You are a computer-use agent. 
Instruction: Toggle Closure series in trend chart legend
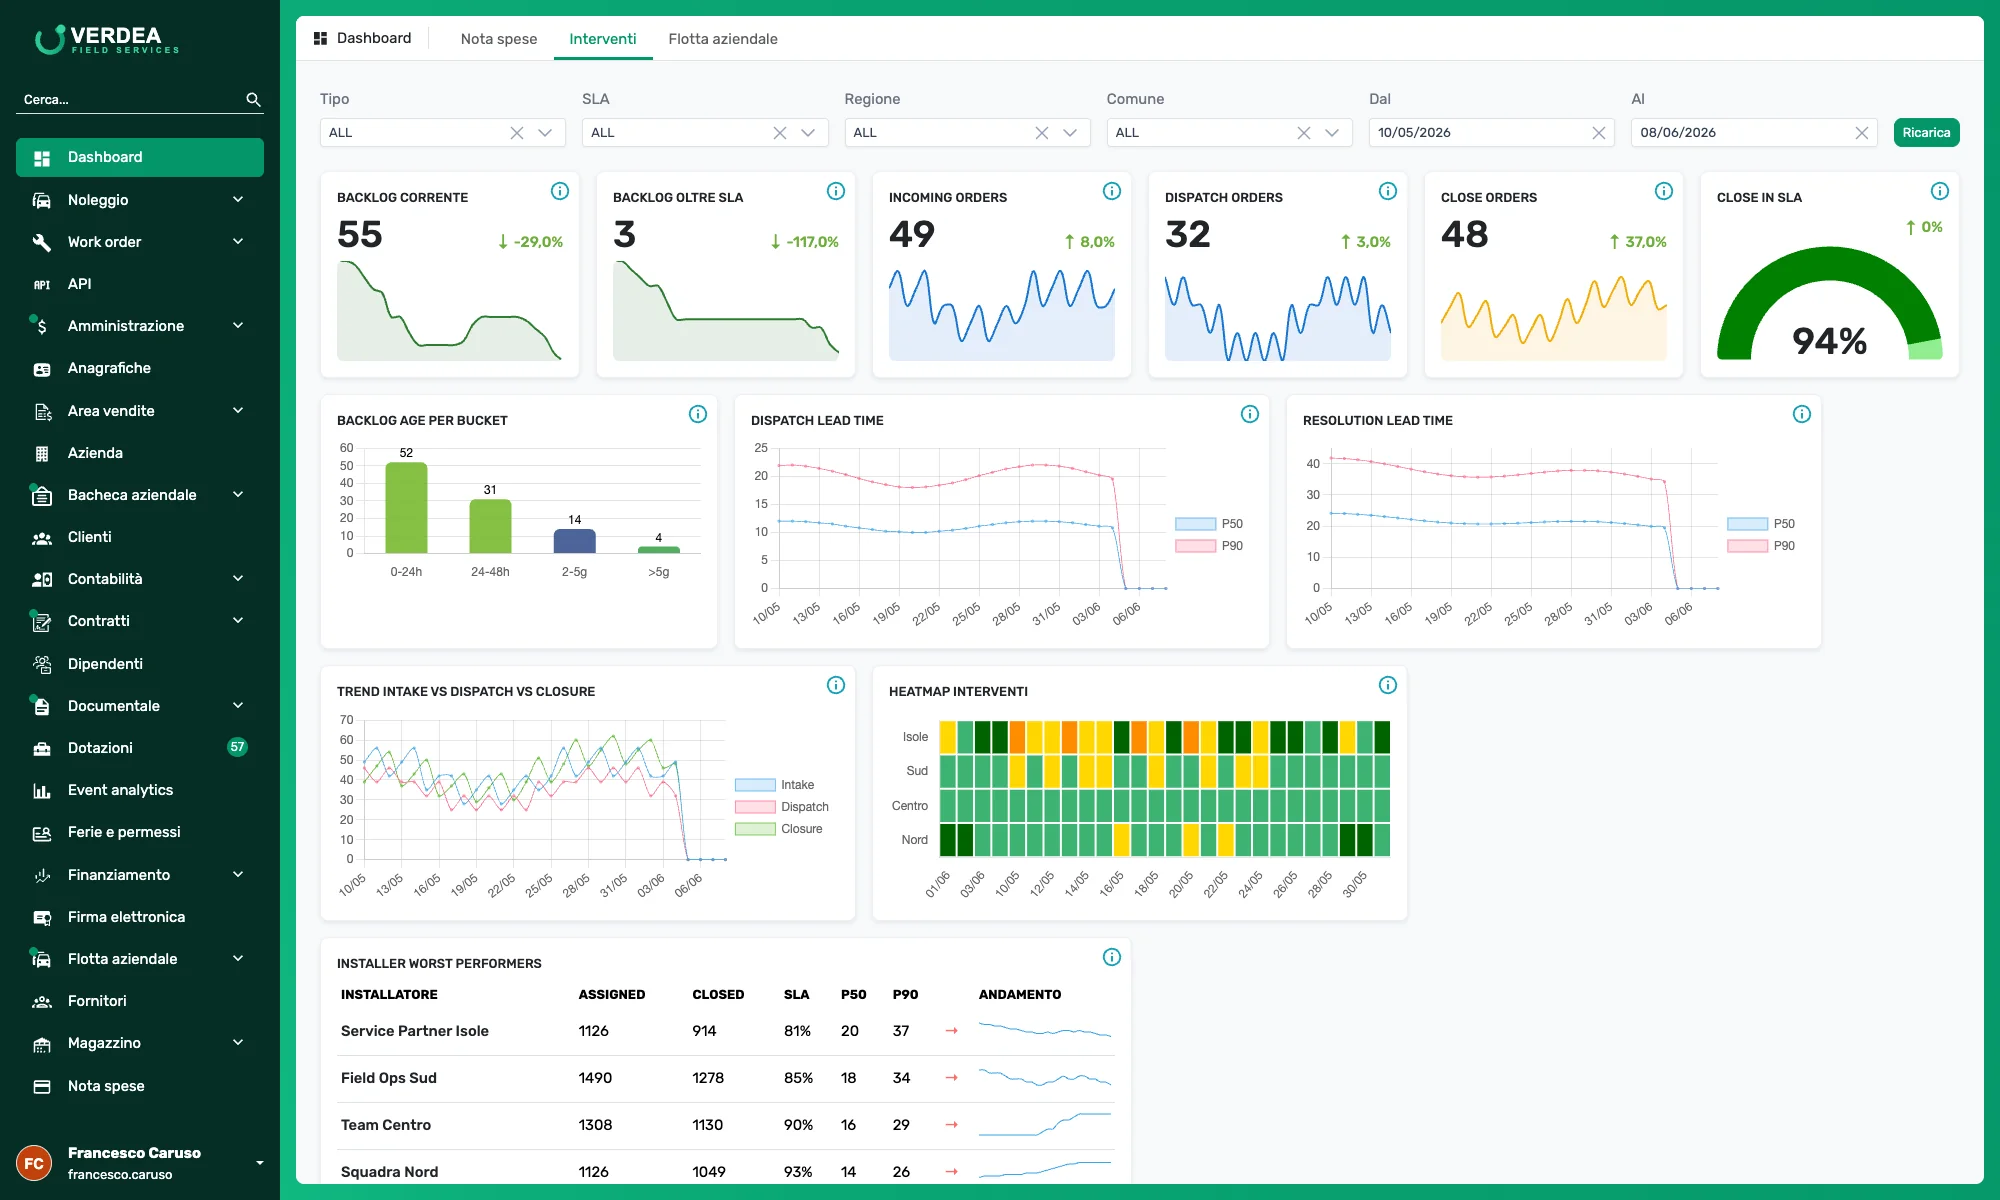click(779, 829)
